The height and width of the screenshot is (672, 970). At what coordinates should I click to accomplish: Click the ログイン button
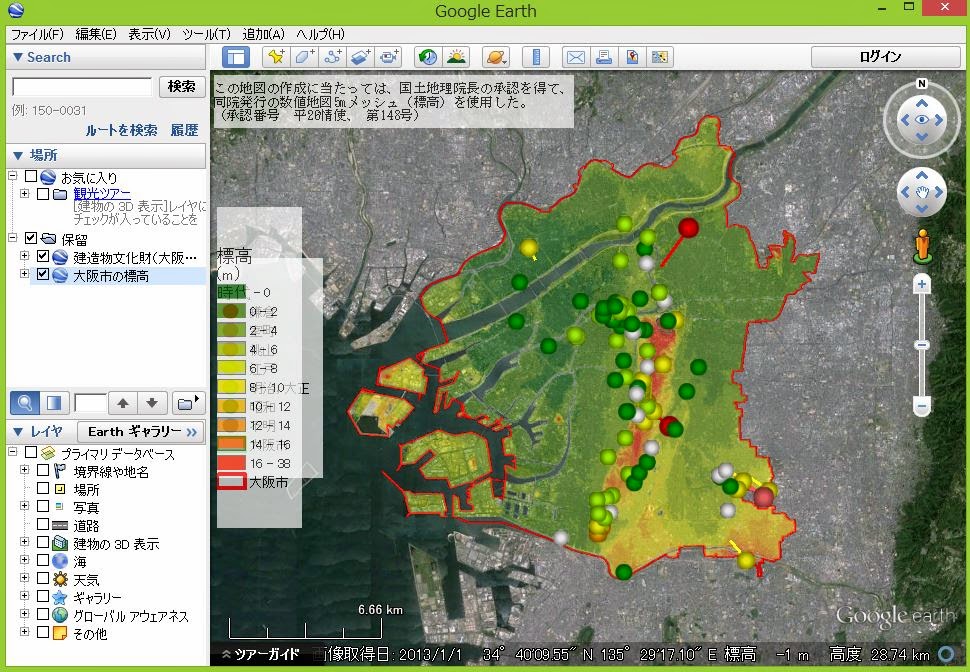885,57
